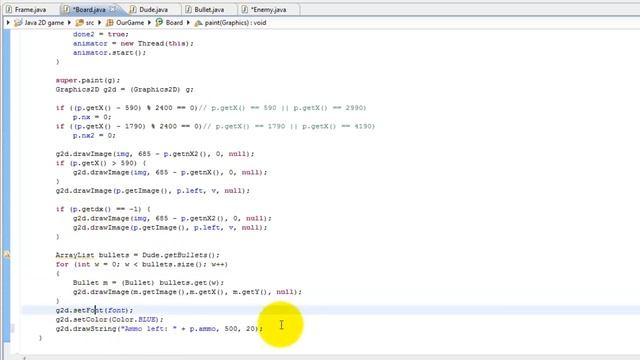Click 'ArrayList bullets = Dude.getBullets();' line
Image resolution: width=640 pixels, height=360 pixels.
(138, 255)
